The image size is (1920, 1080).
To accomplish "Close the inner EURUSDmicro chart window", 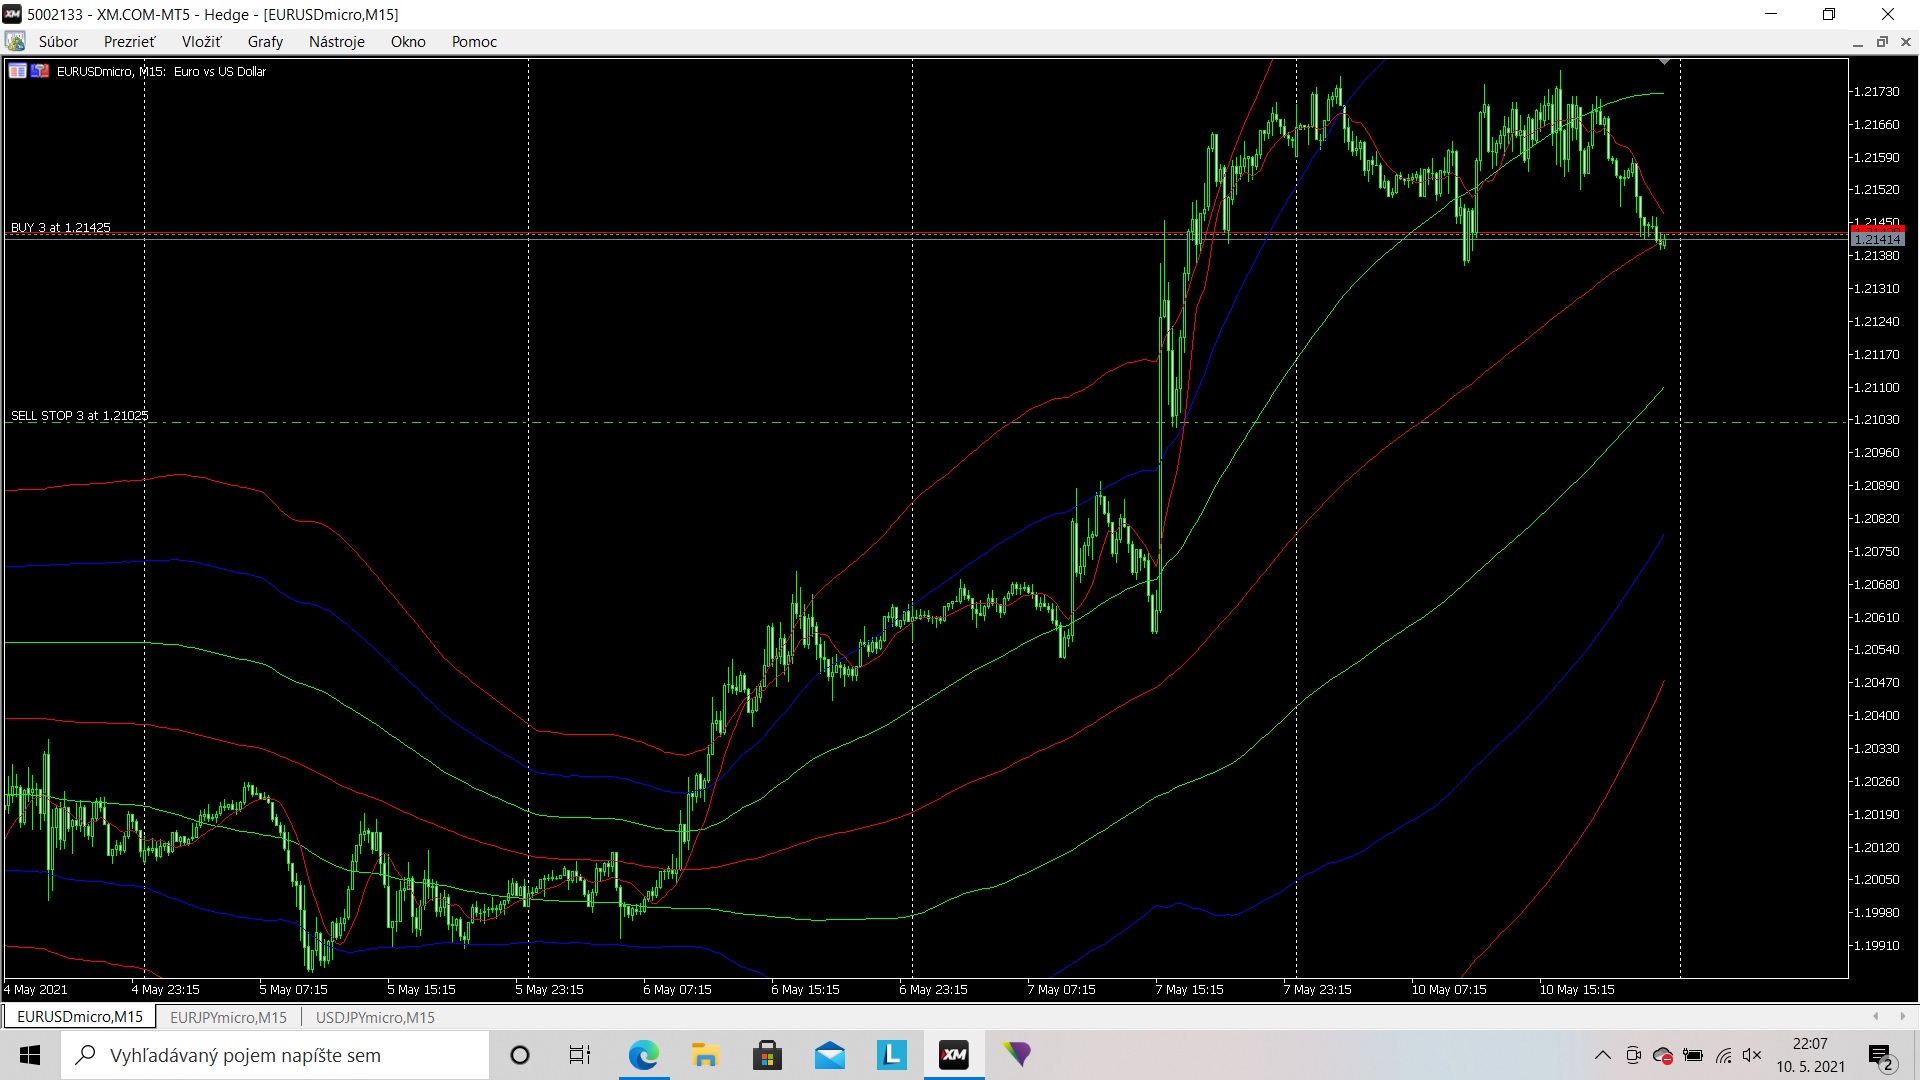I will (1906, 42).
